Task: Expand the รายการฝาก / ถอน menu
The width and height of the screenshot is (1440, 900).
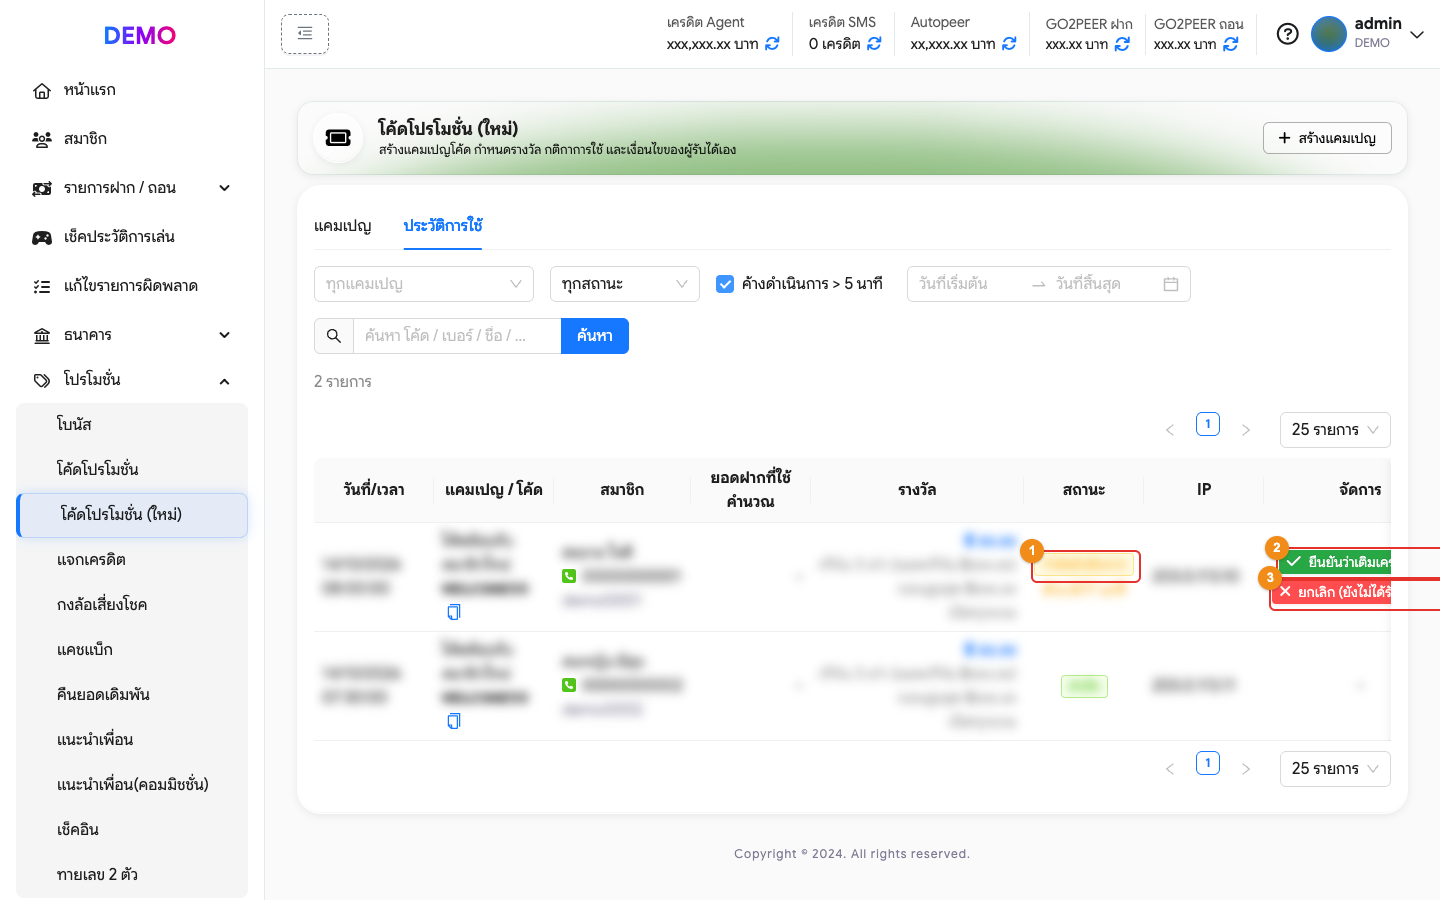Action: point(132,188)
